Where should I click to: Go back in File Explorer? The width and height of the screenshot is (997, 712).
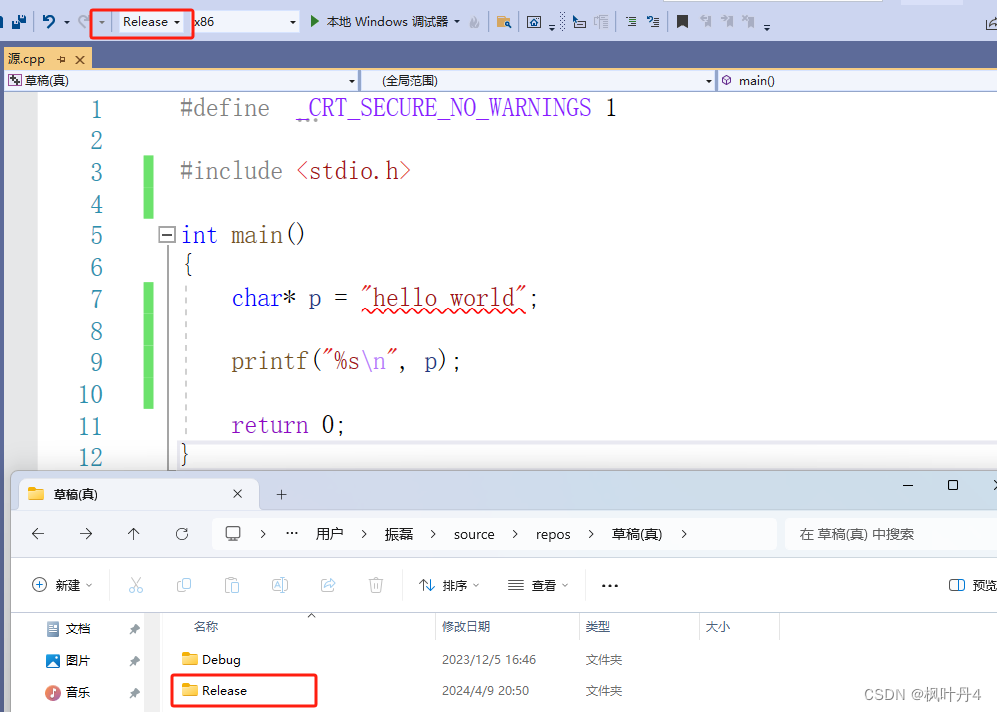(38, 534)
